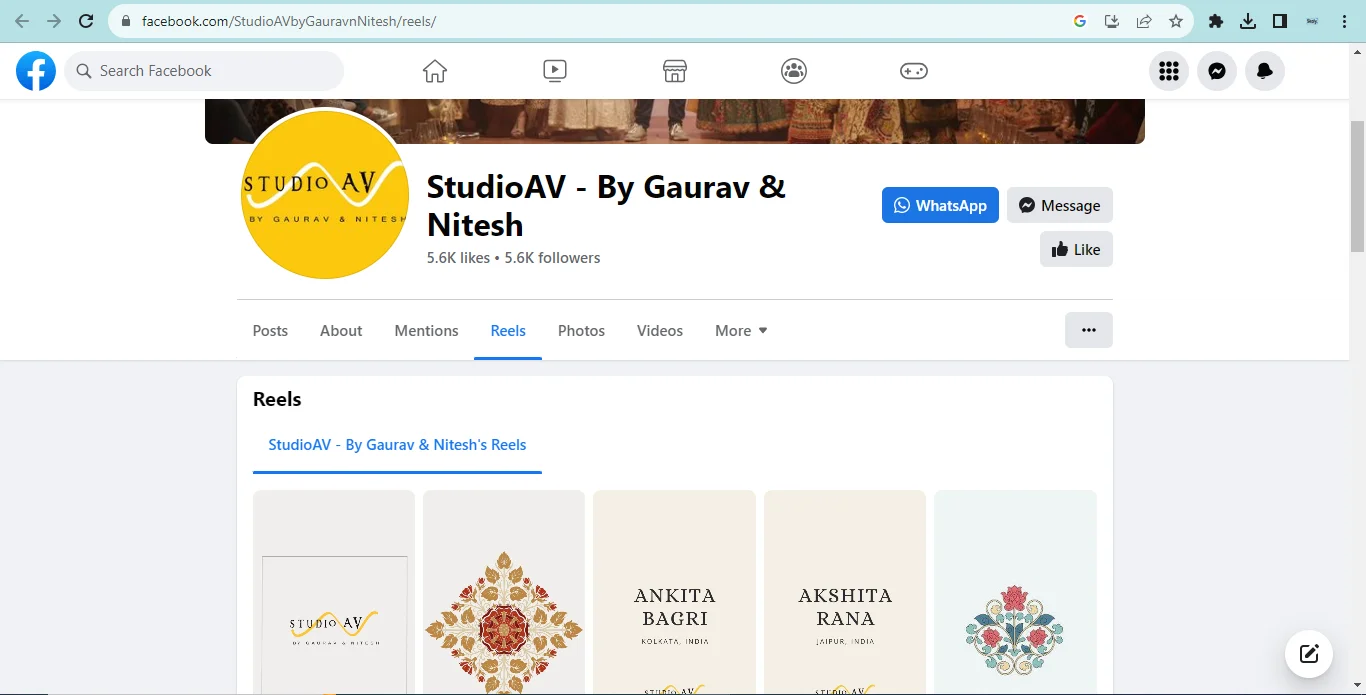
Task: Open Messenger icon in top bar
Action: coord(1217,71)
